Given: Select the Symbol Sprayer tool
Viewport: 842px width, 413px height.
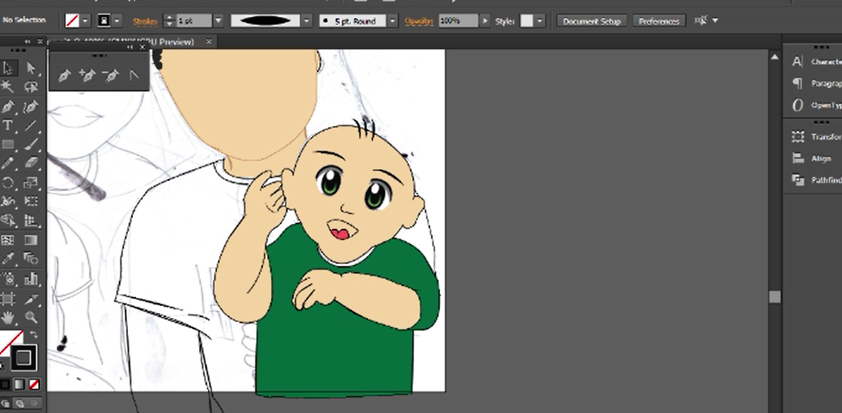Looking at the screenshot, I should (8, 278).
